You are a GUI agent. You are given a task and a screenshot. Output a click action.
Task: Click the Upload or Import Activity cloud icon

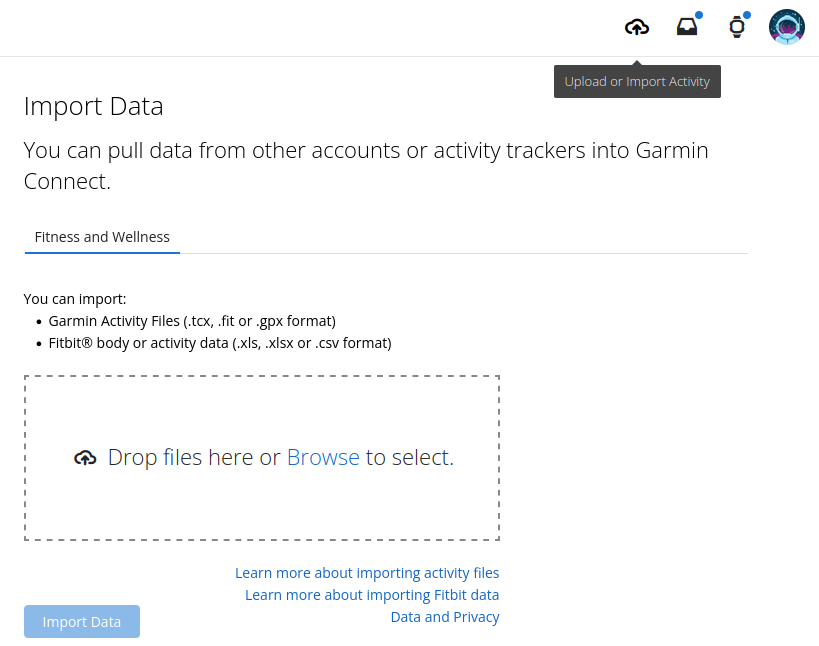[637, 28]
